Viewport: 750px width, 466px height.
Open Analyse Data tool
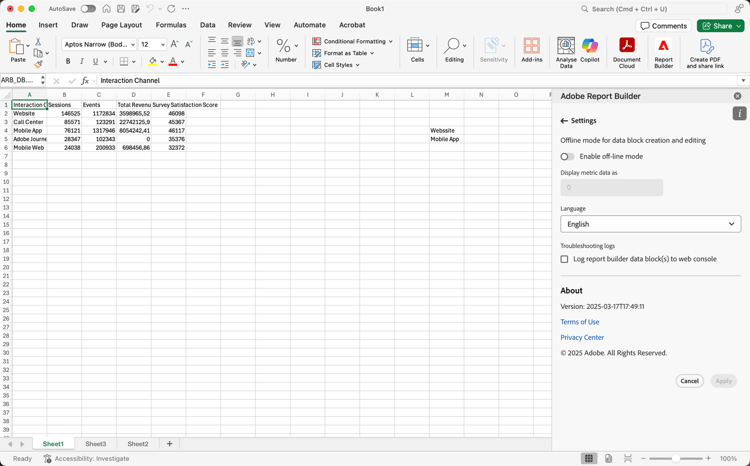coord(566,53)
